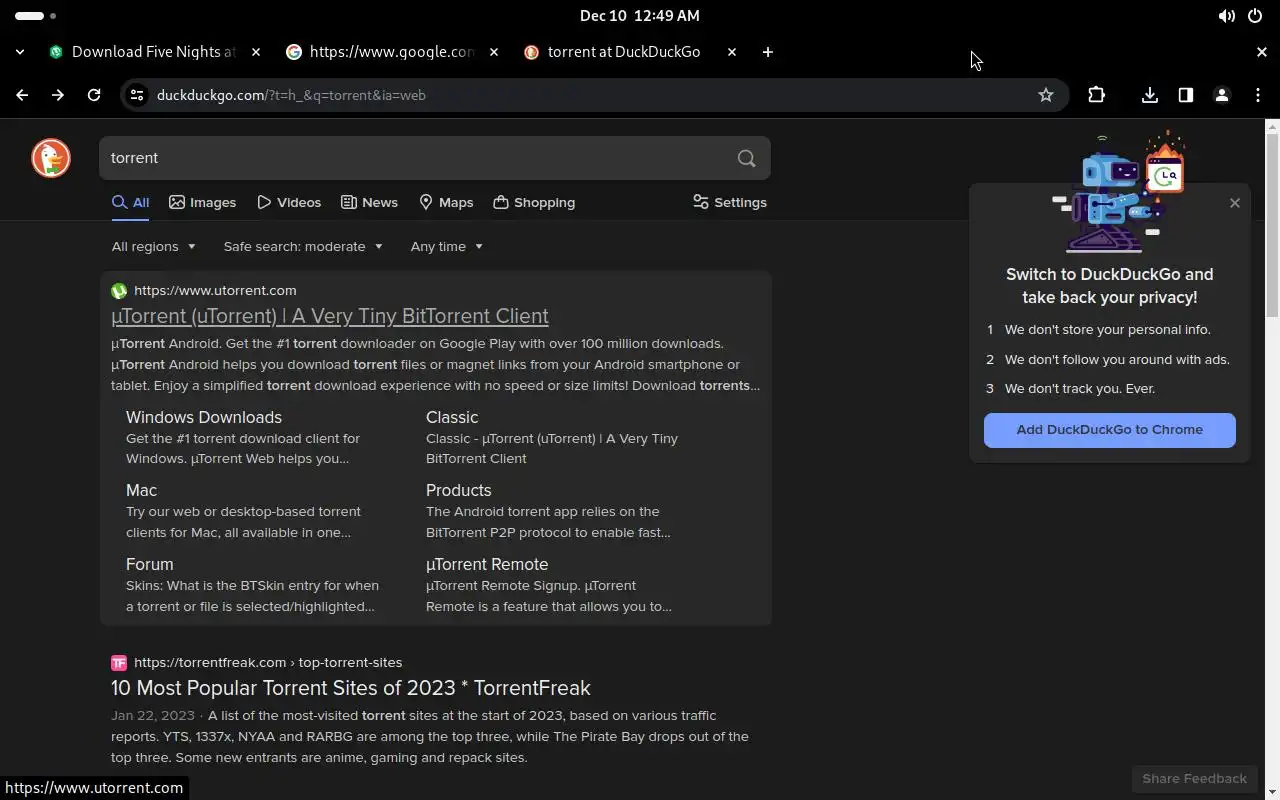This screenshot has height=800, width=1280.
Task: Expand the Any time dropdown
Action: coord(447,246)
